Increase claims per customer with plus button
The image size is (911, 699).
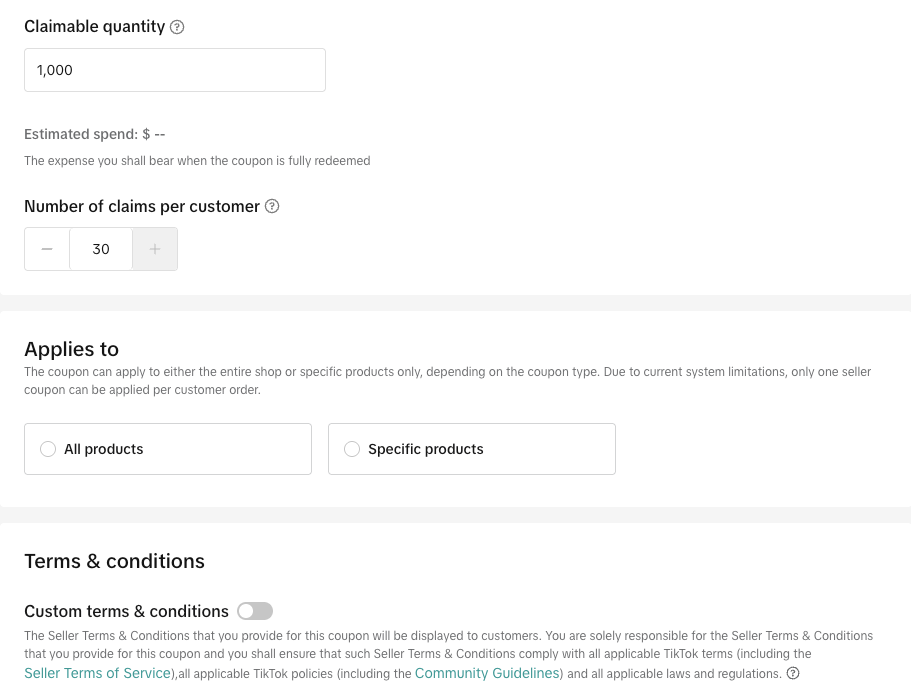click(155, 249)
